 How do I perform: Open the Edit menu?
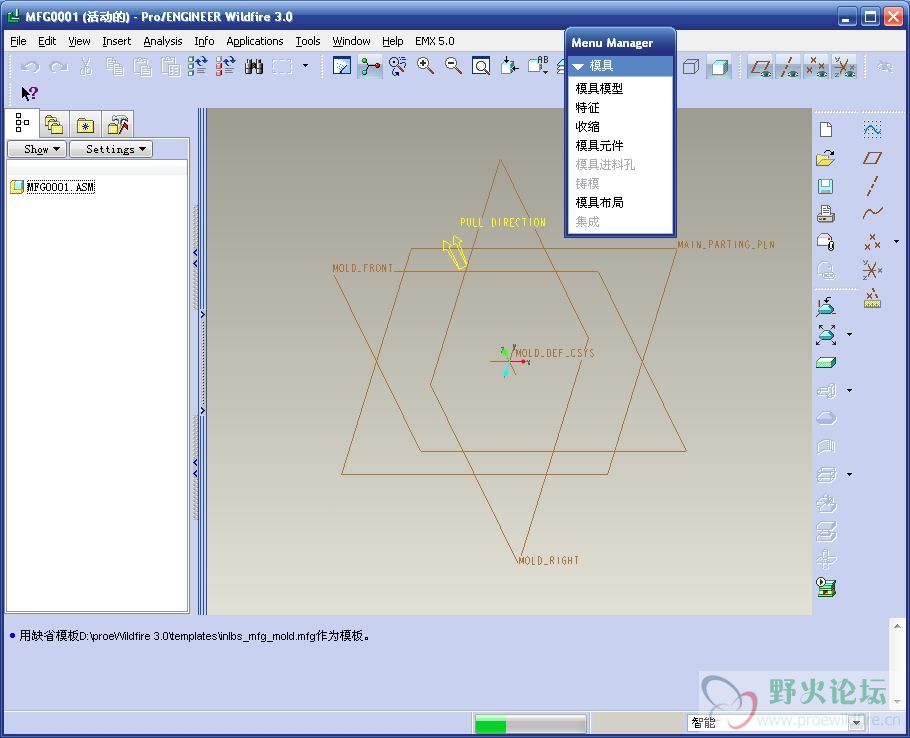(47, 41)
